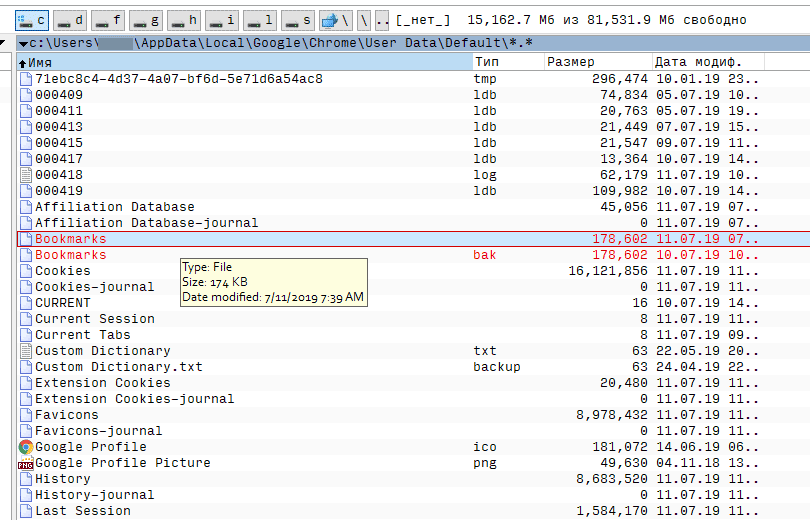The width and height of the screenshot is (810, 520).
Task: Click icon of Affiliation Database file
Action: point(26,207)
